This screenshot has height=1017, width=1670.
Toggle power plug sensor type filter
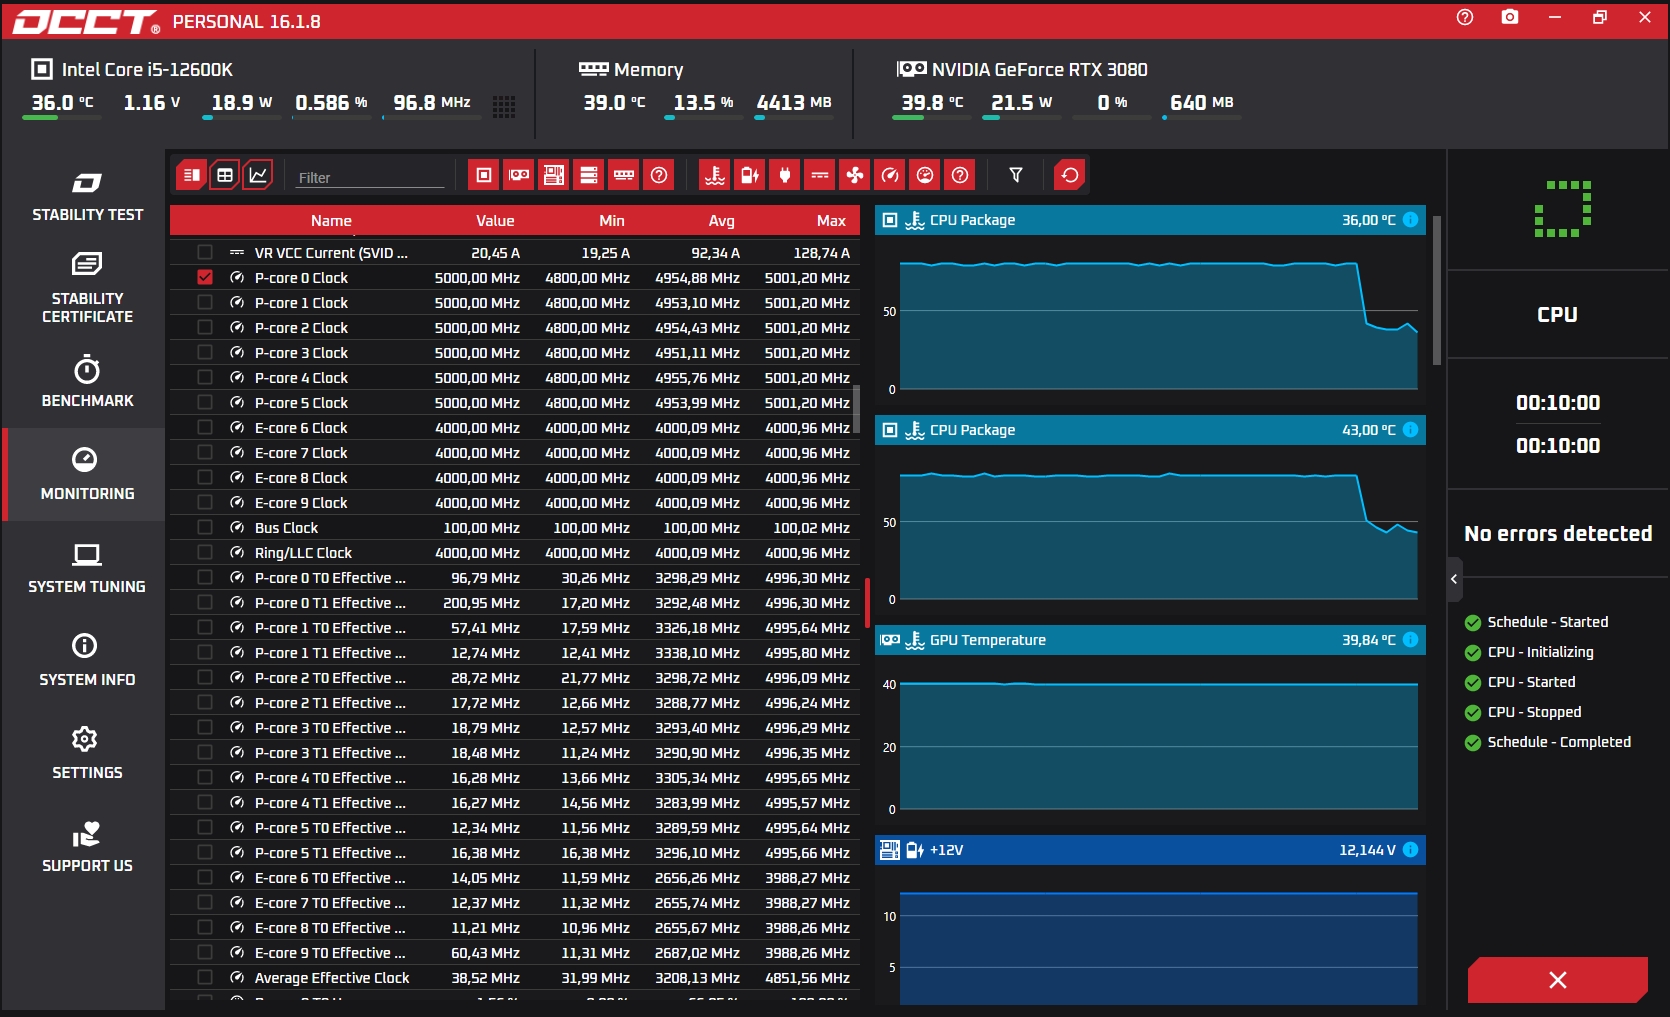(x=785, y=175)
